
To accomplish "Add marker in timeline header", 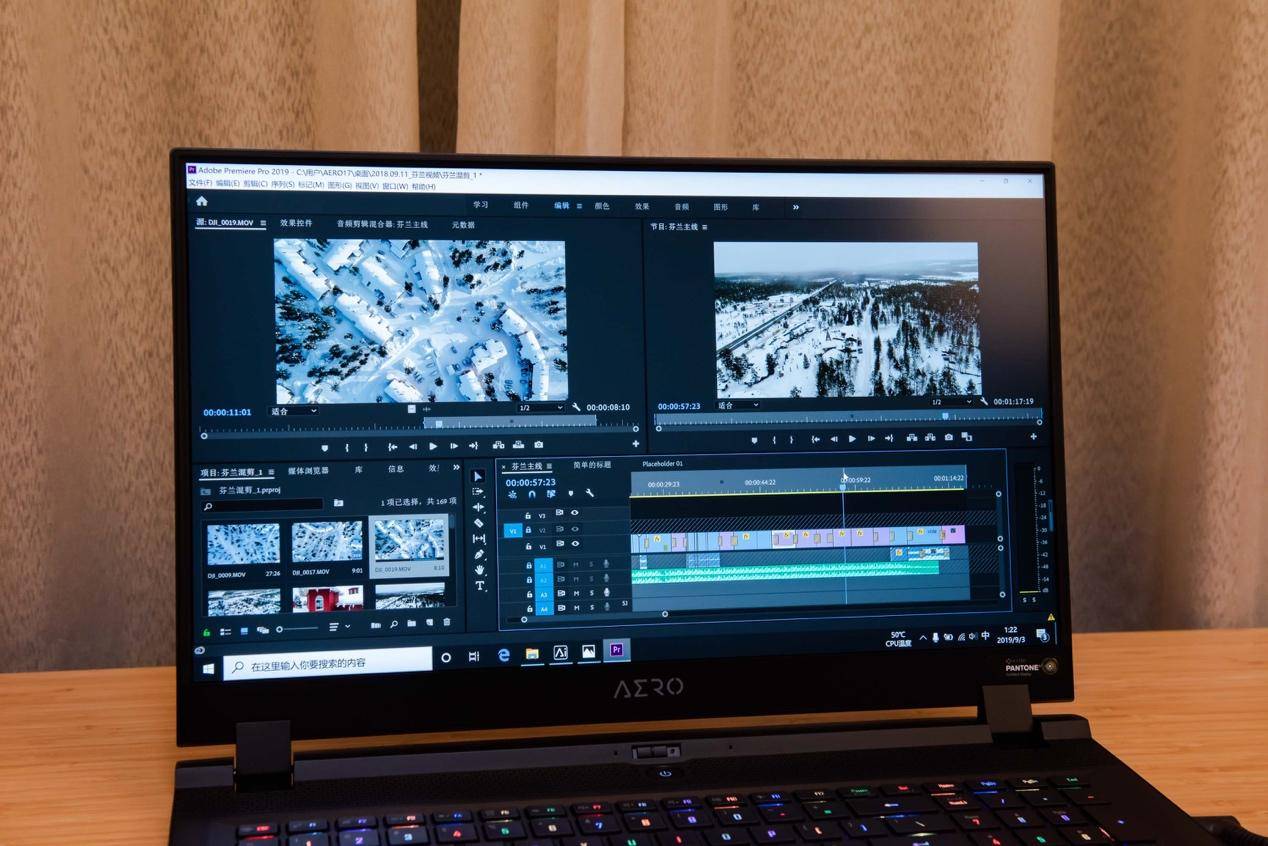I will 570,494.
